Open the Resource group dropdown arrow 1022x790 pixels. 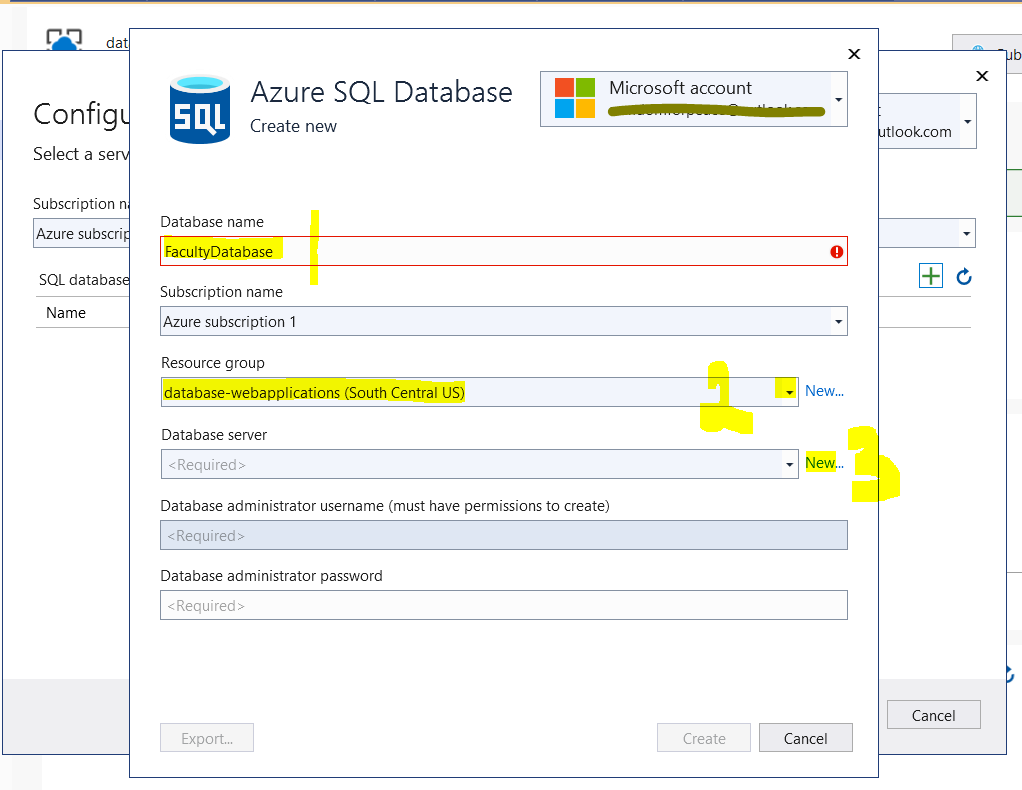point(789,392)
